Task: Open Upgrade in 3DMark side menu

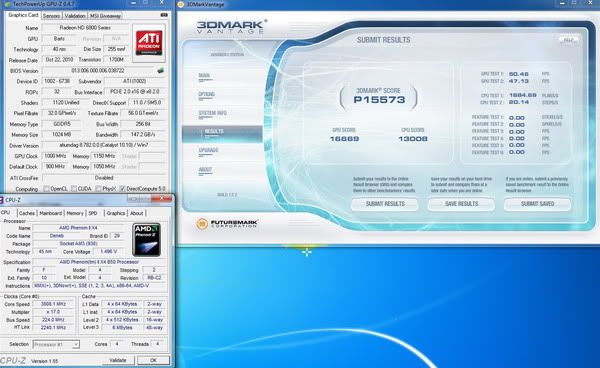Action: coord(208,150)
